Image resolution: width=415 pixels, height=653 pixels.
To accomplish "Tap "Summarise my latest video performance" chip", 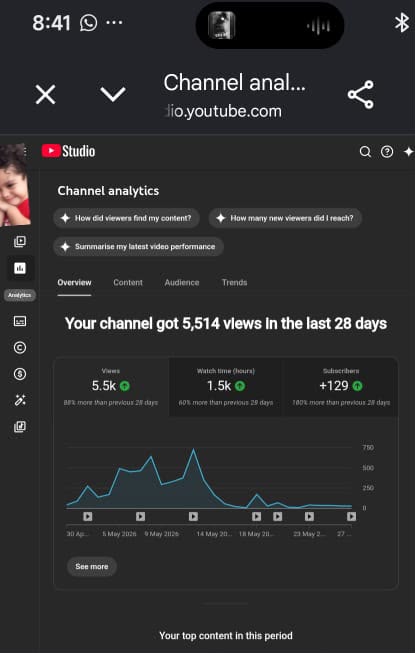I will [x=138, y=247].
